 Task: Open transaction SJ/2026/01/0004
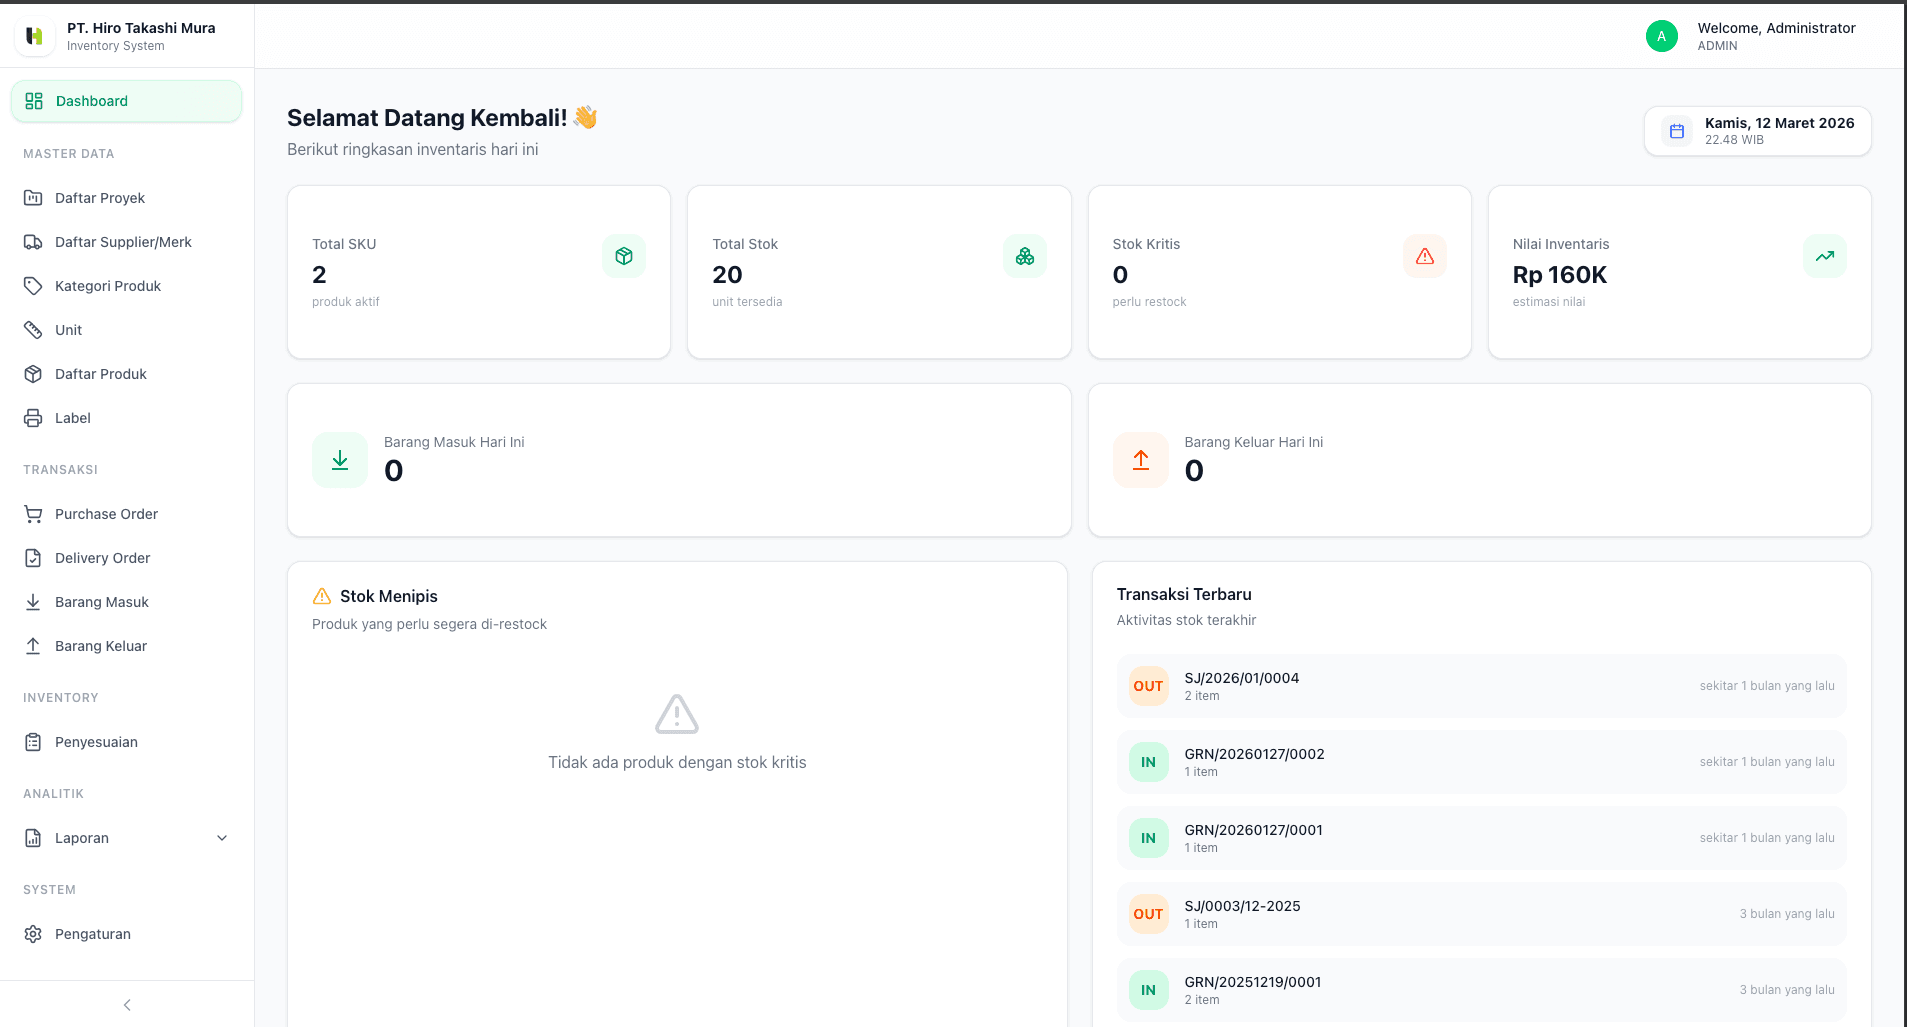point(1241,678)
